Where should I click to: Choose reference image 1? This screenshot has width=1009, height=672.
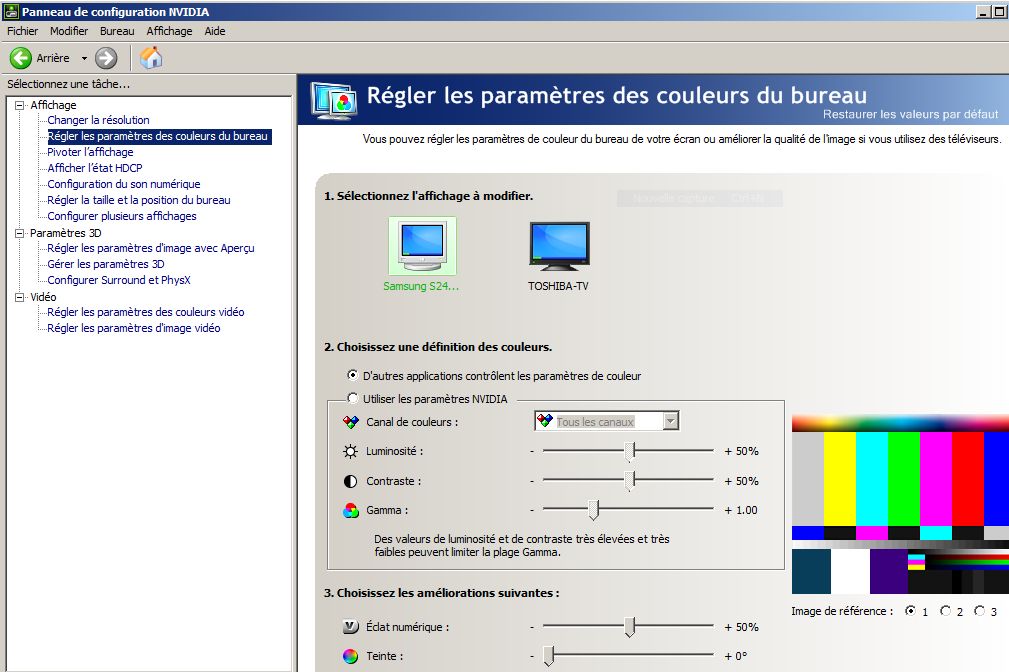click(x=910, y=611)
